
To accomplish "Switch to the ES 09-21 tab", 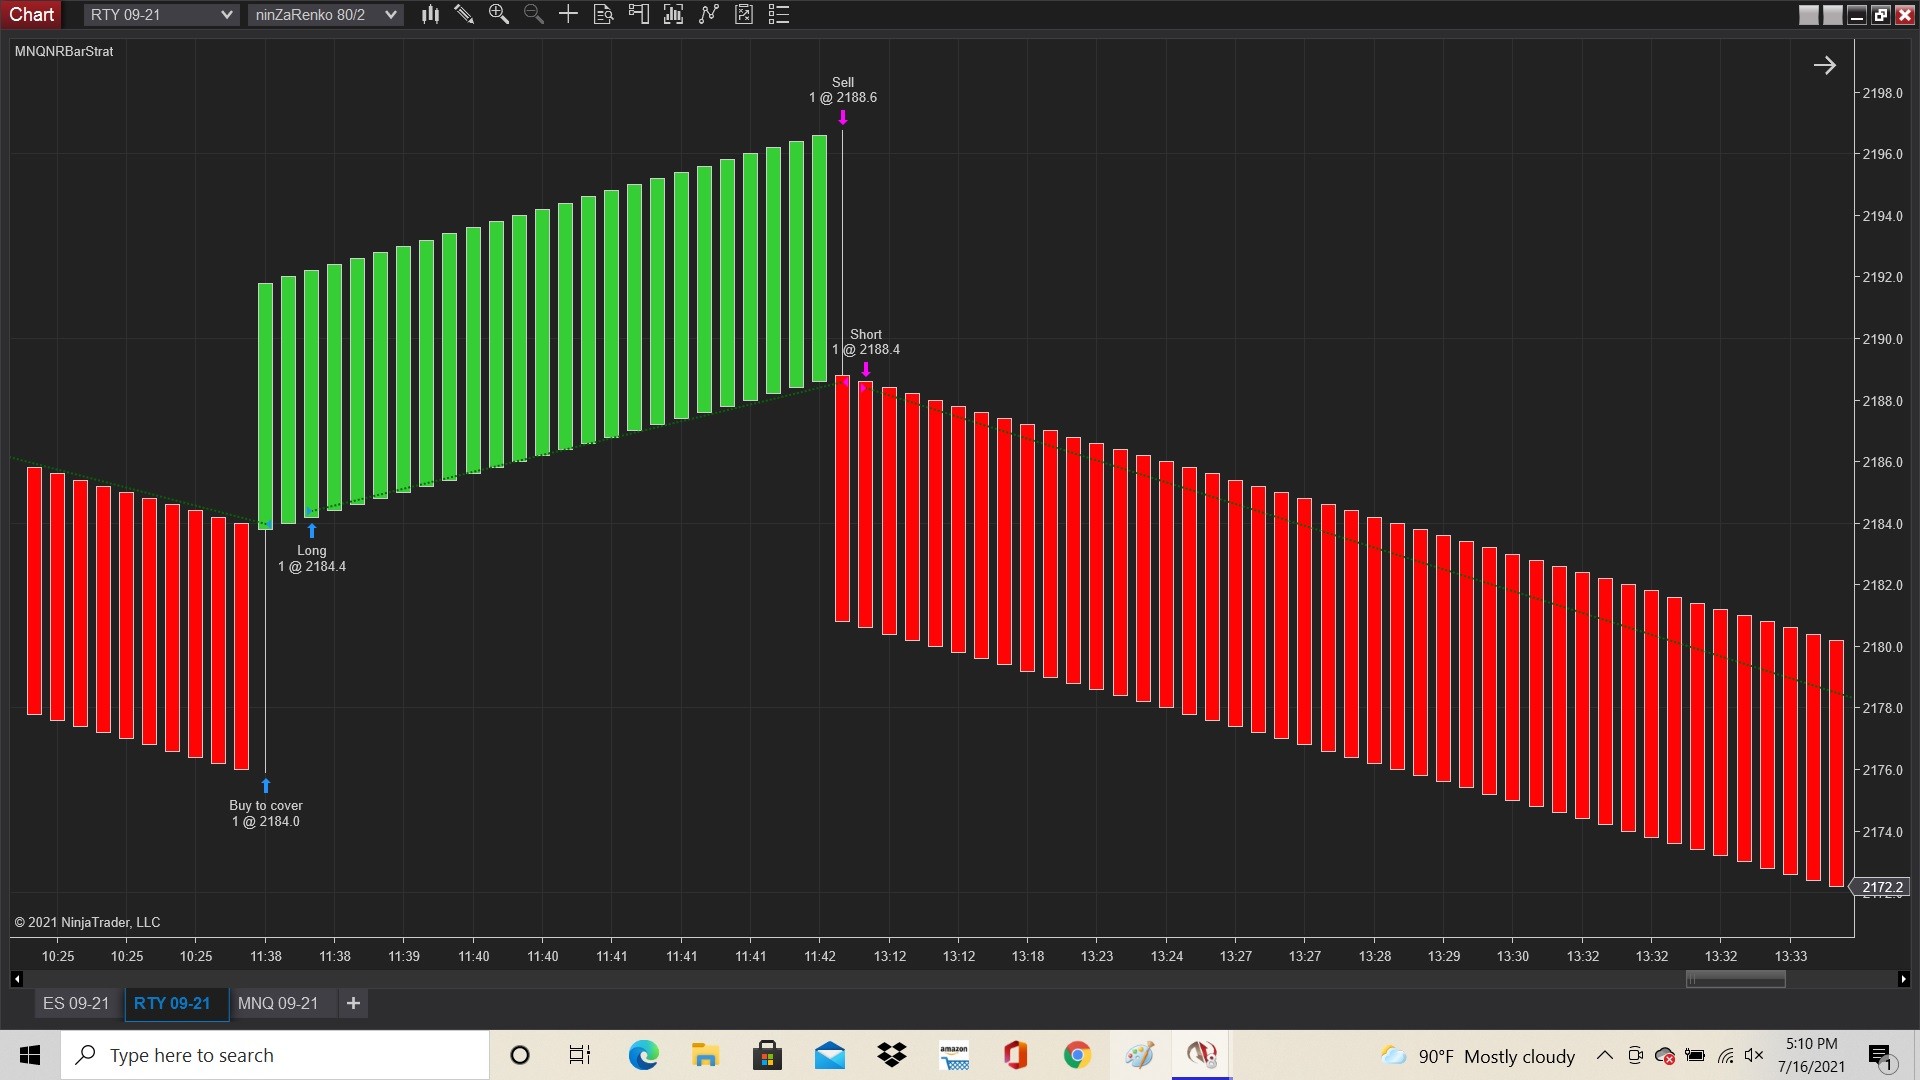I will click(x=76, y=1003).
